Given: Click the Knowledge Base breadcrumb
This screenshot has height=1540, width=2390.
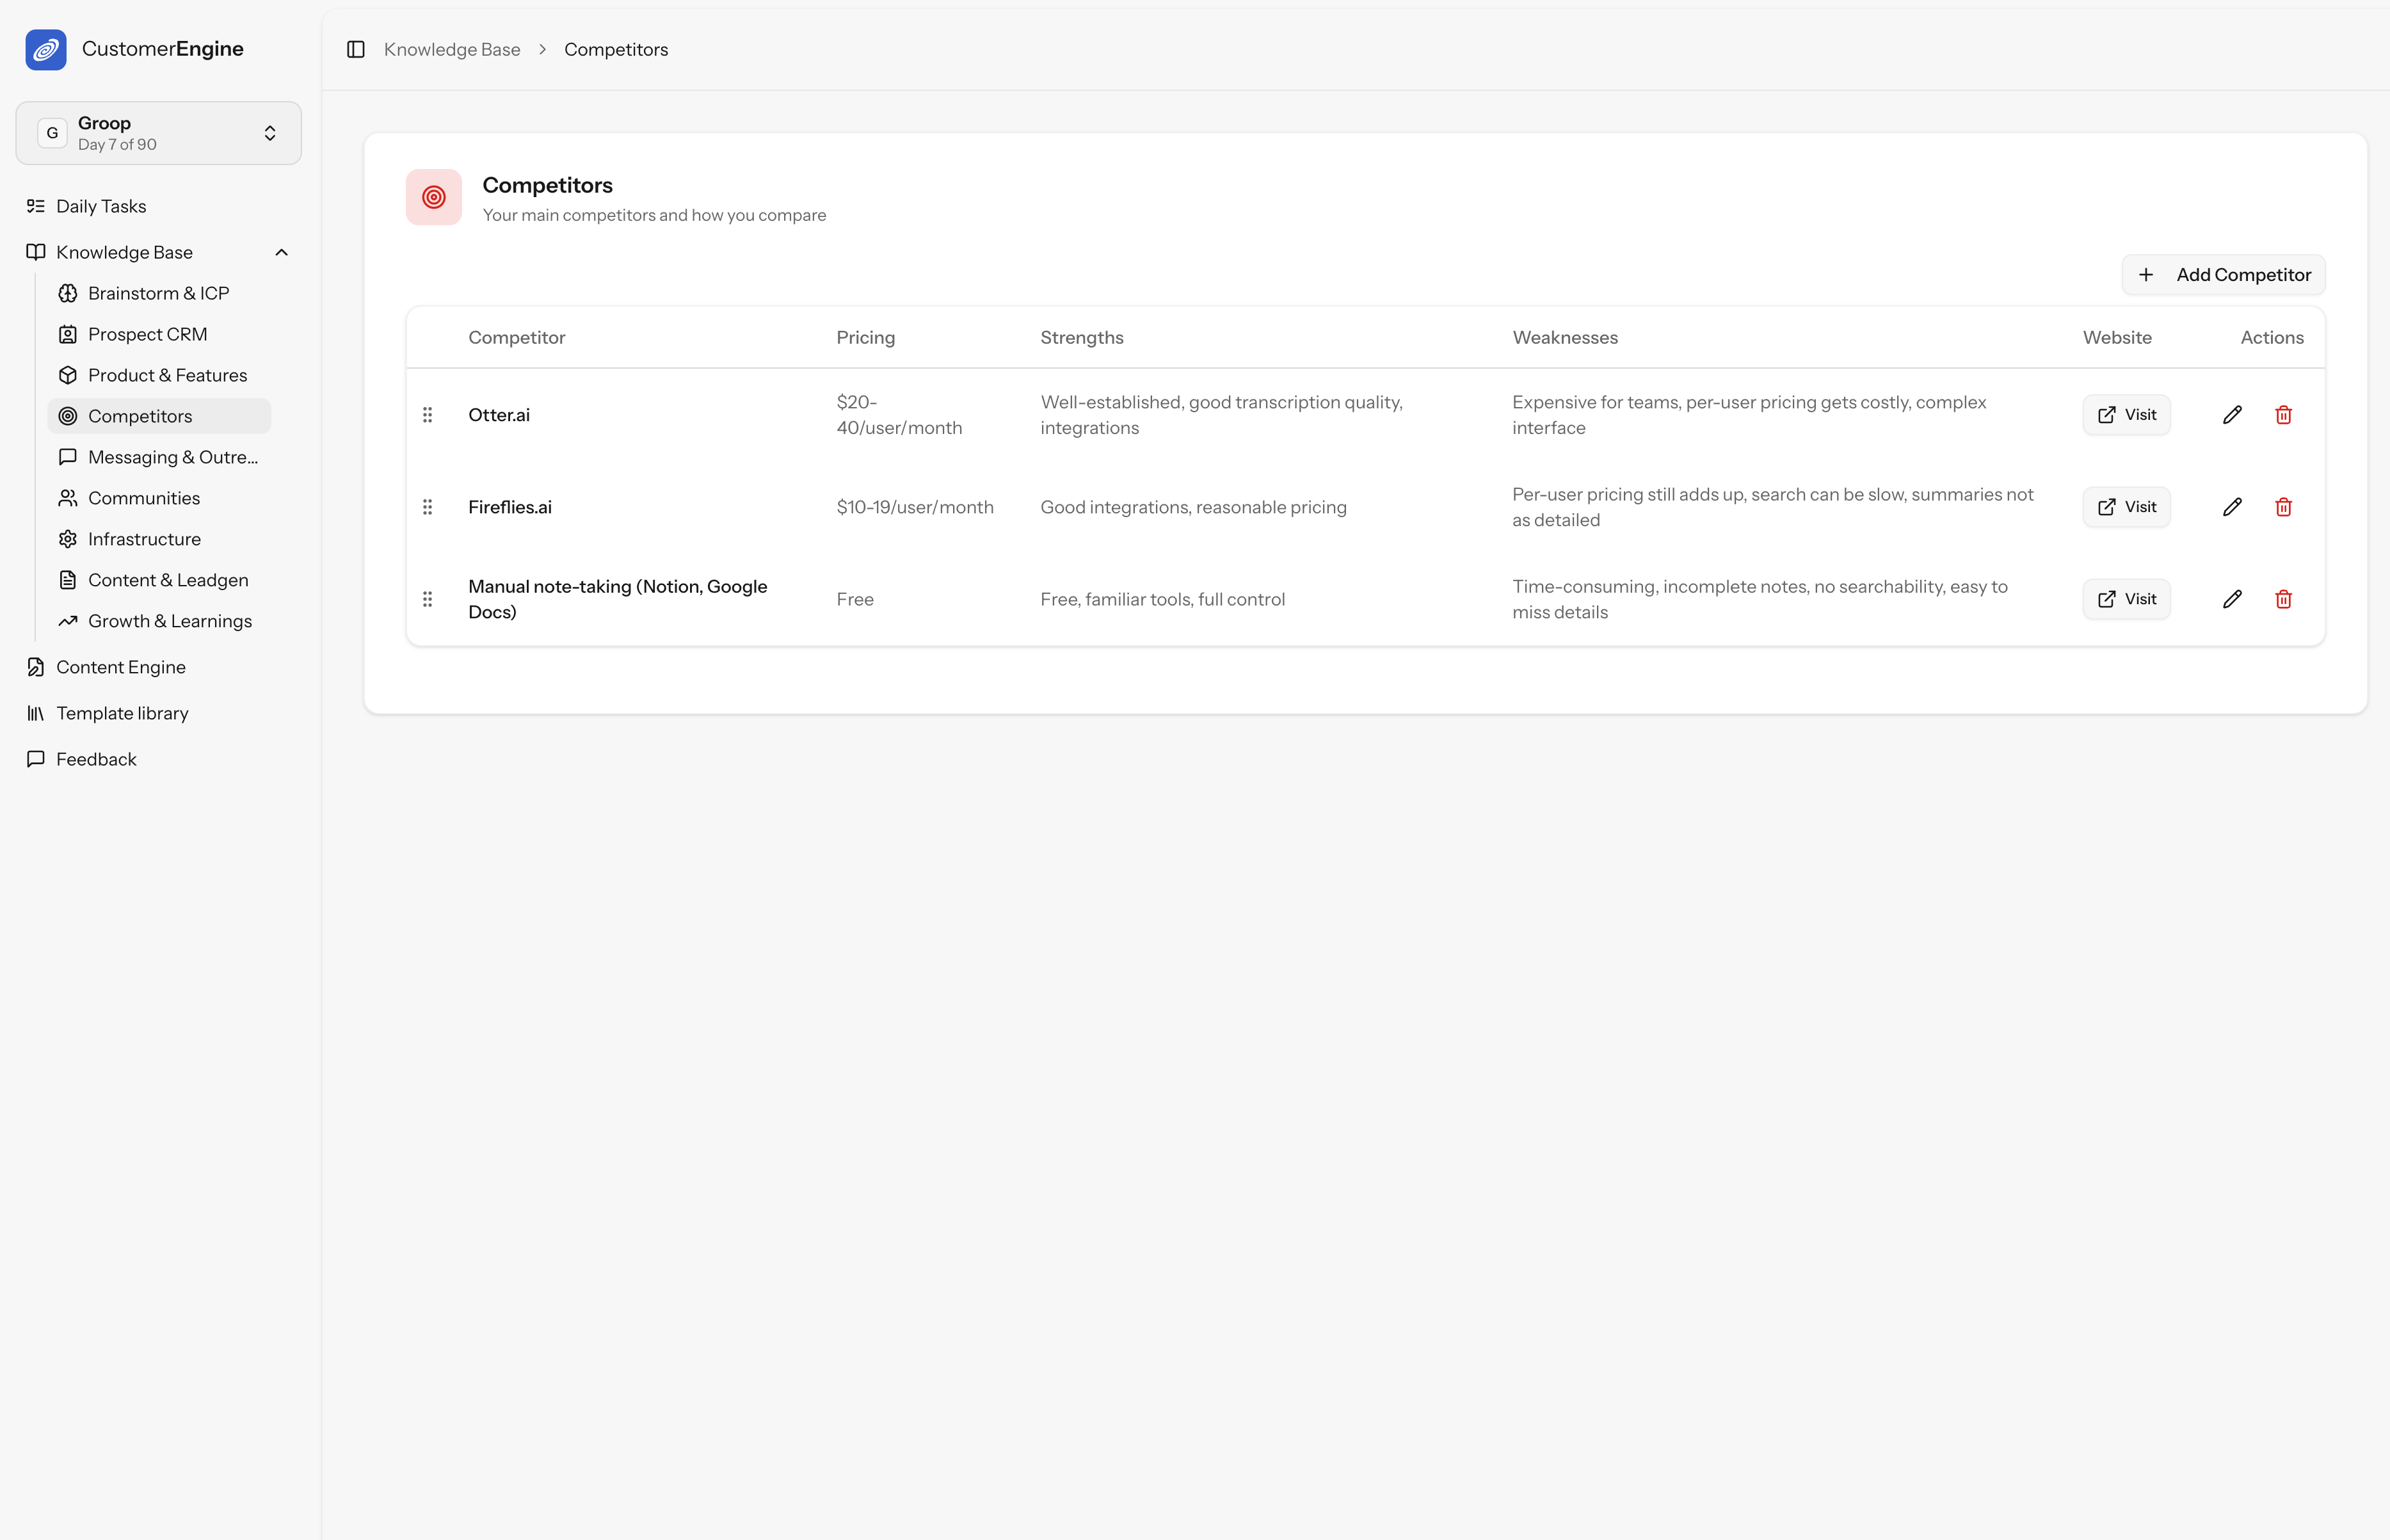Looking at the screenshot, I should tap(452, 50).
